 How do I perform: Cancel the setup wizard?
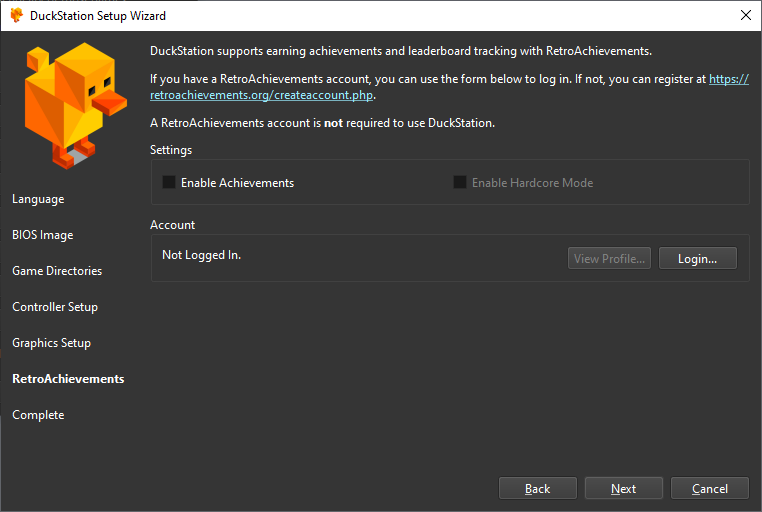click(x=710, y=488)
